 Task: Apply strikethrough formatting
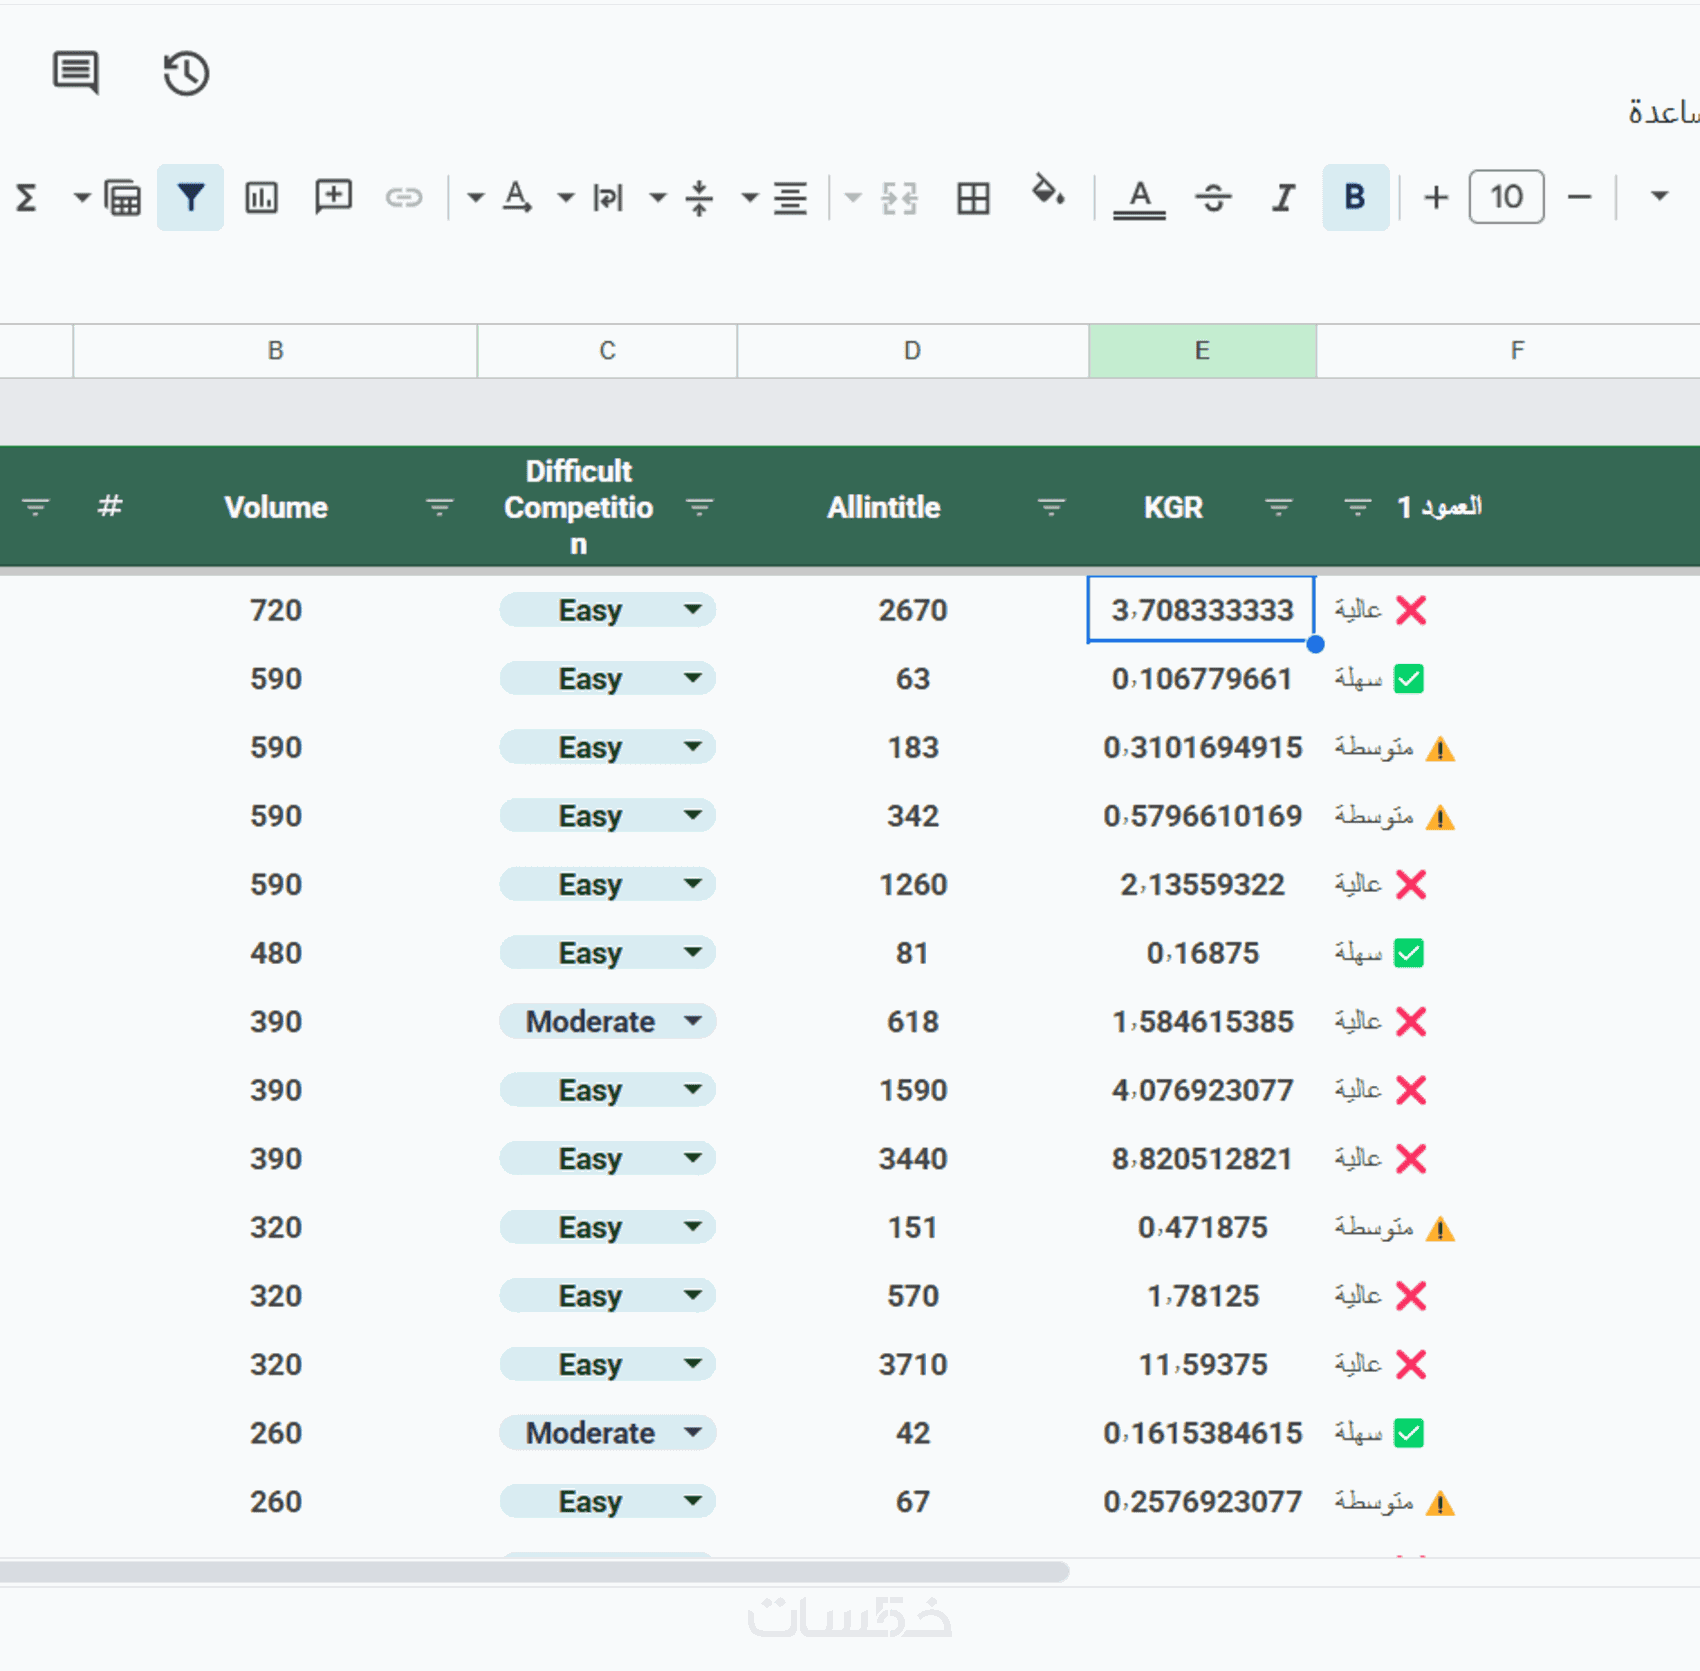pyautogui.click(x=1213, y=198)
